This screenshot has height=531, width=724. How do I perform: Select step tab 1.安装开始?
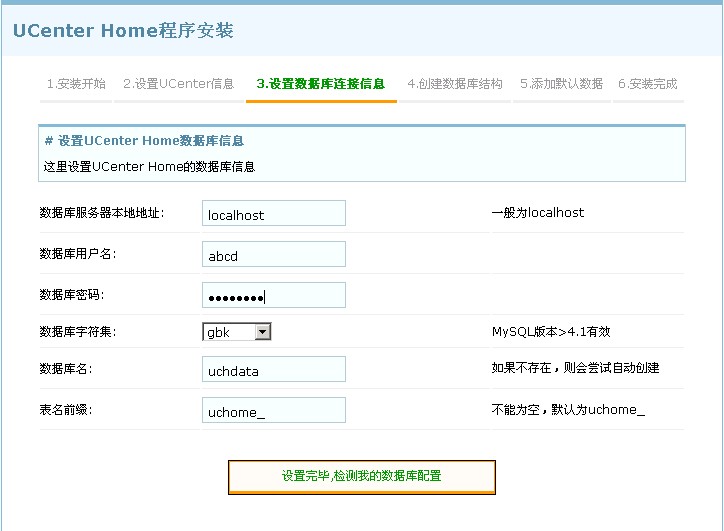pyautogui.click(x=76, y=84)
